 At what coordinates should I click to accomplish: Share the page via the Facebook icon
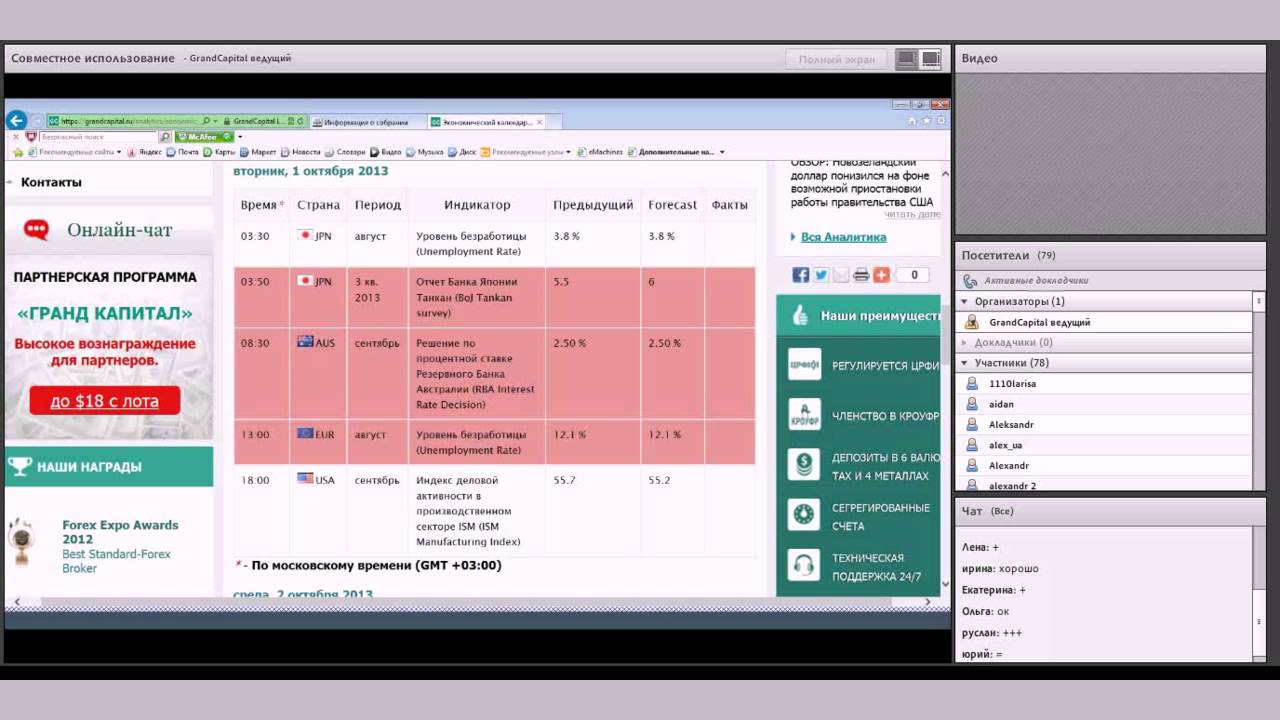801,275
